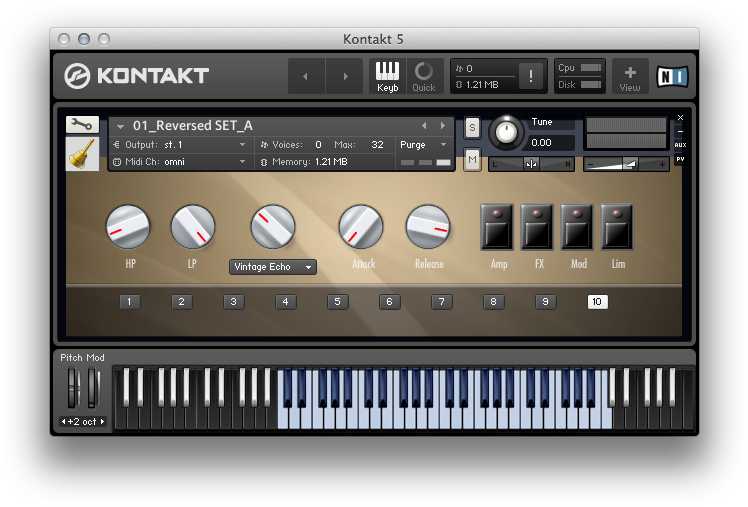Mute the instrument with M button
The image size is (748, 507).
[x=472, y=159]
